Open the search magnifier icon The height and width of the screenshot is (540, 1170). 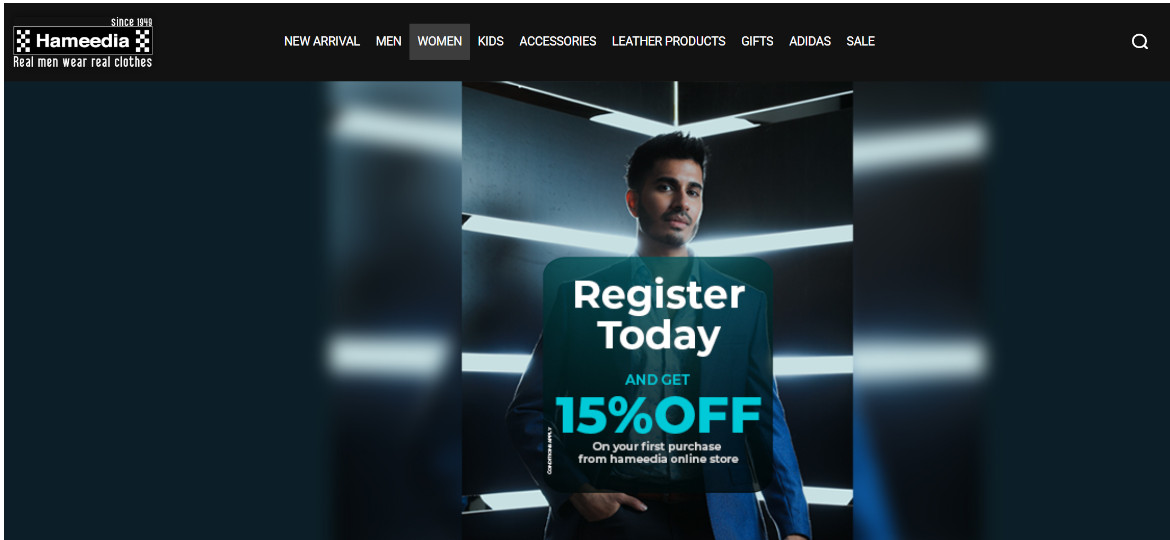[x=1139, y=42]
